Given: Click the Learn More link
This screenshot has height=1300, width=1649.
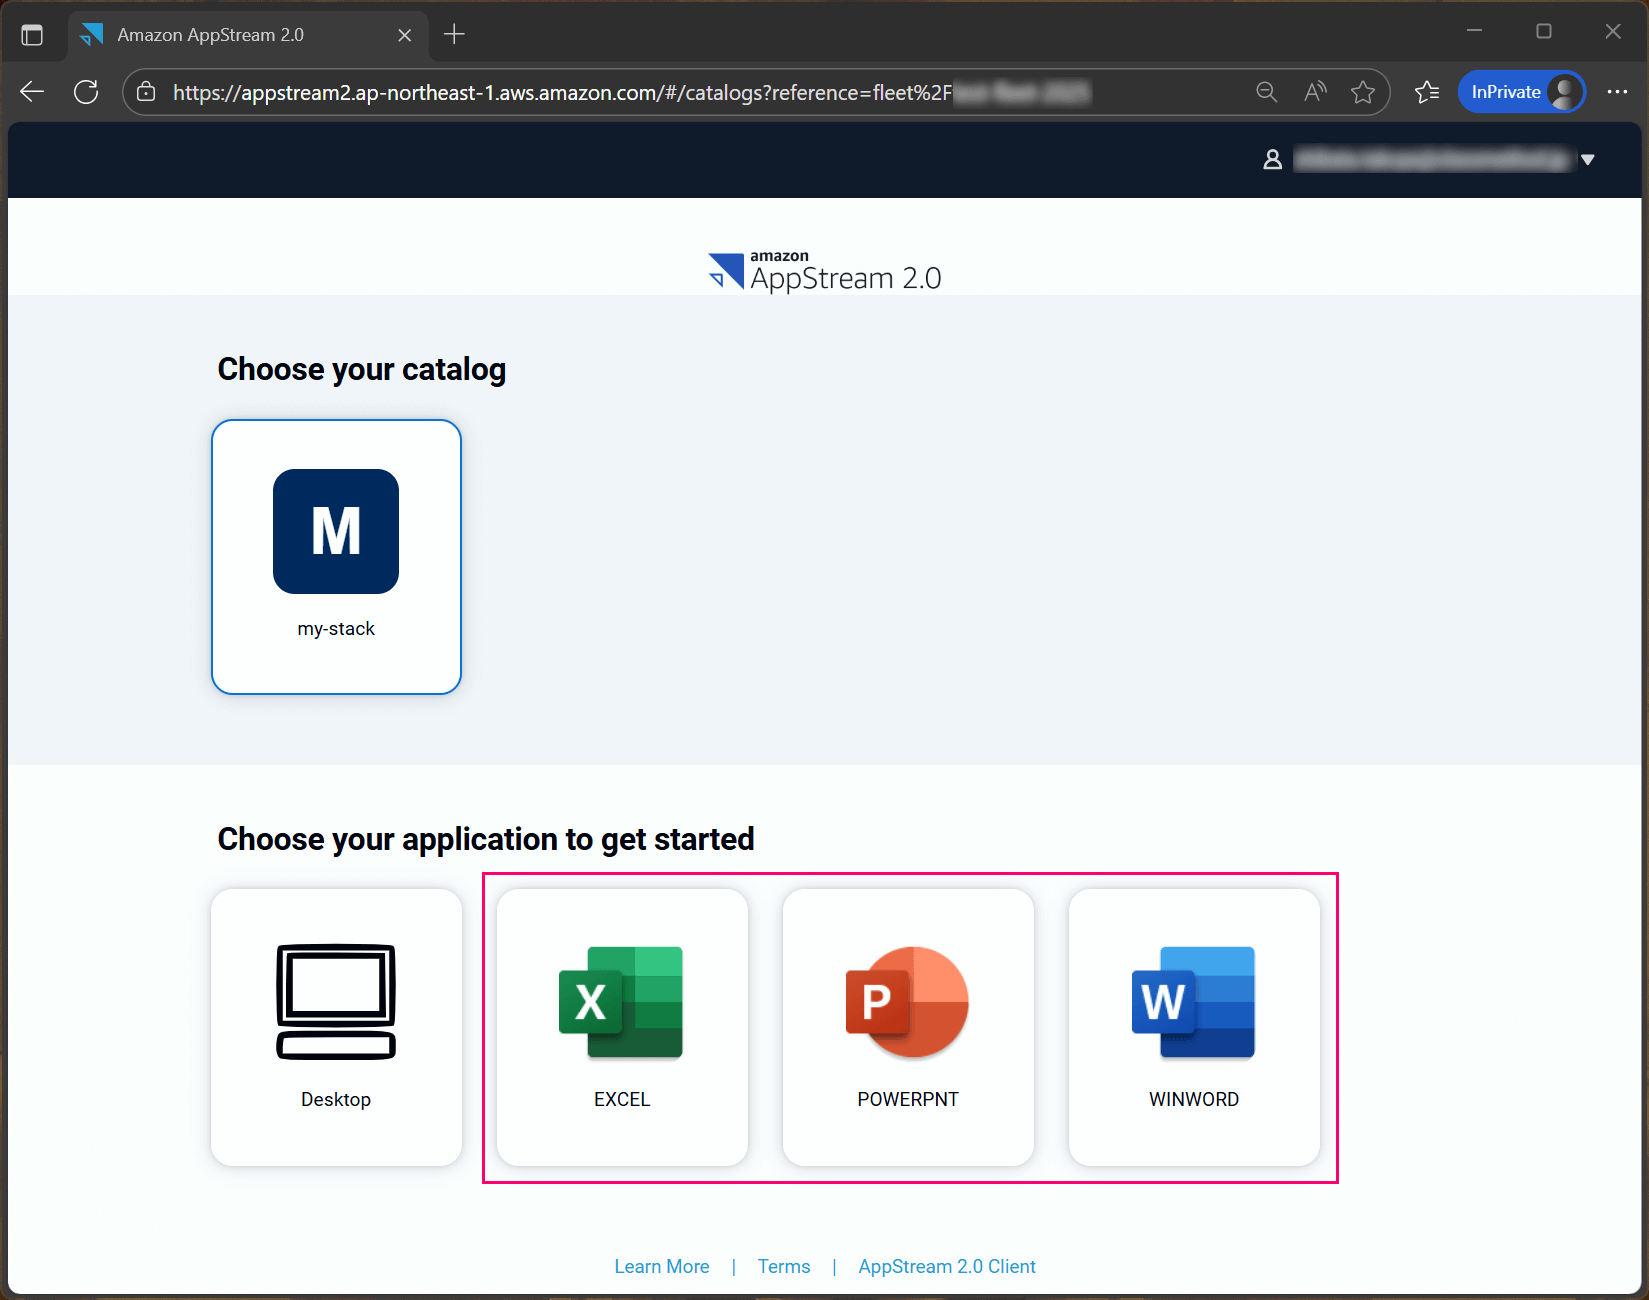Looking at the screenshot, I should tap(662, 1266).
